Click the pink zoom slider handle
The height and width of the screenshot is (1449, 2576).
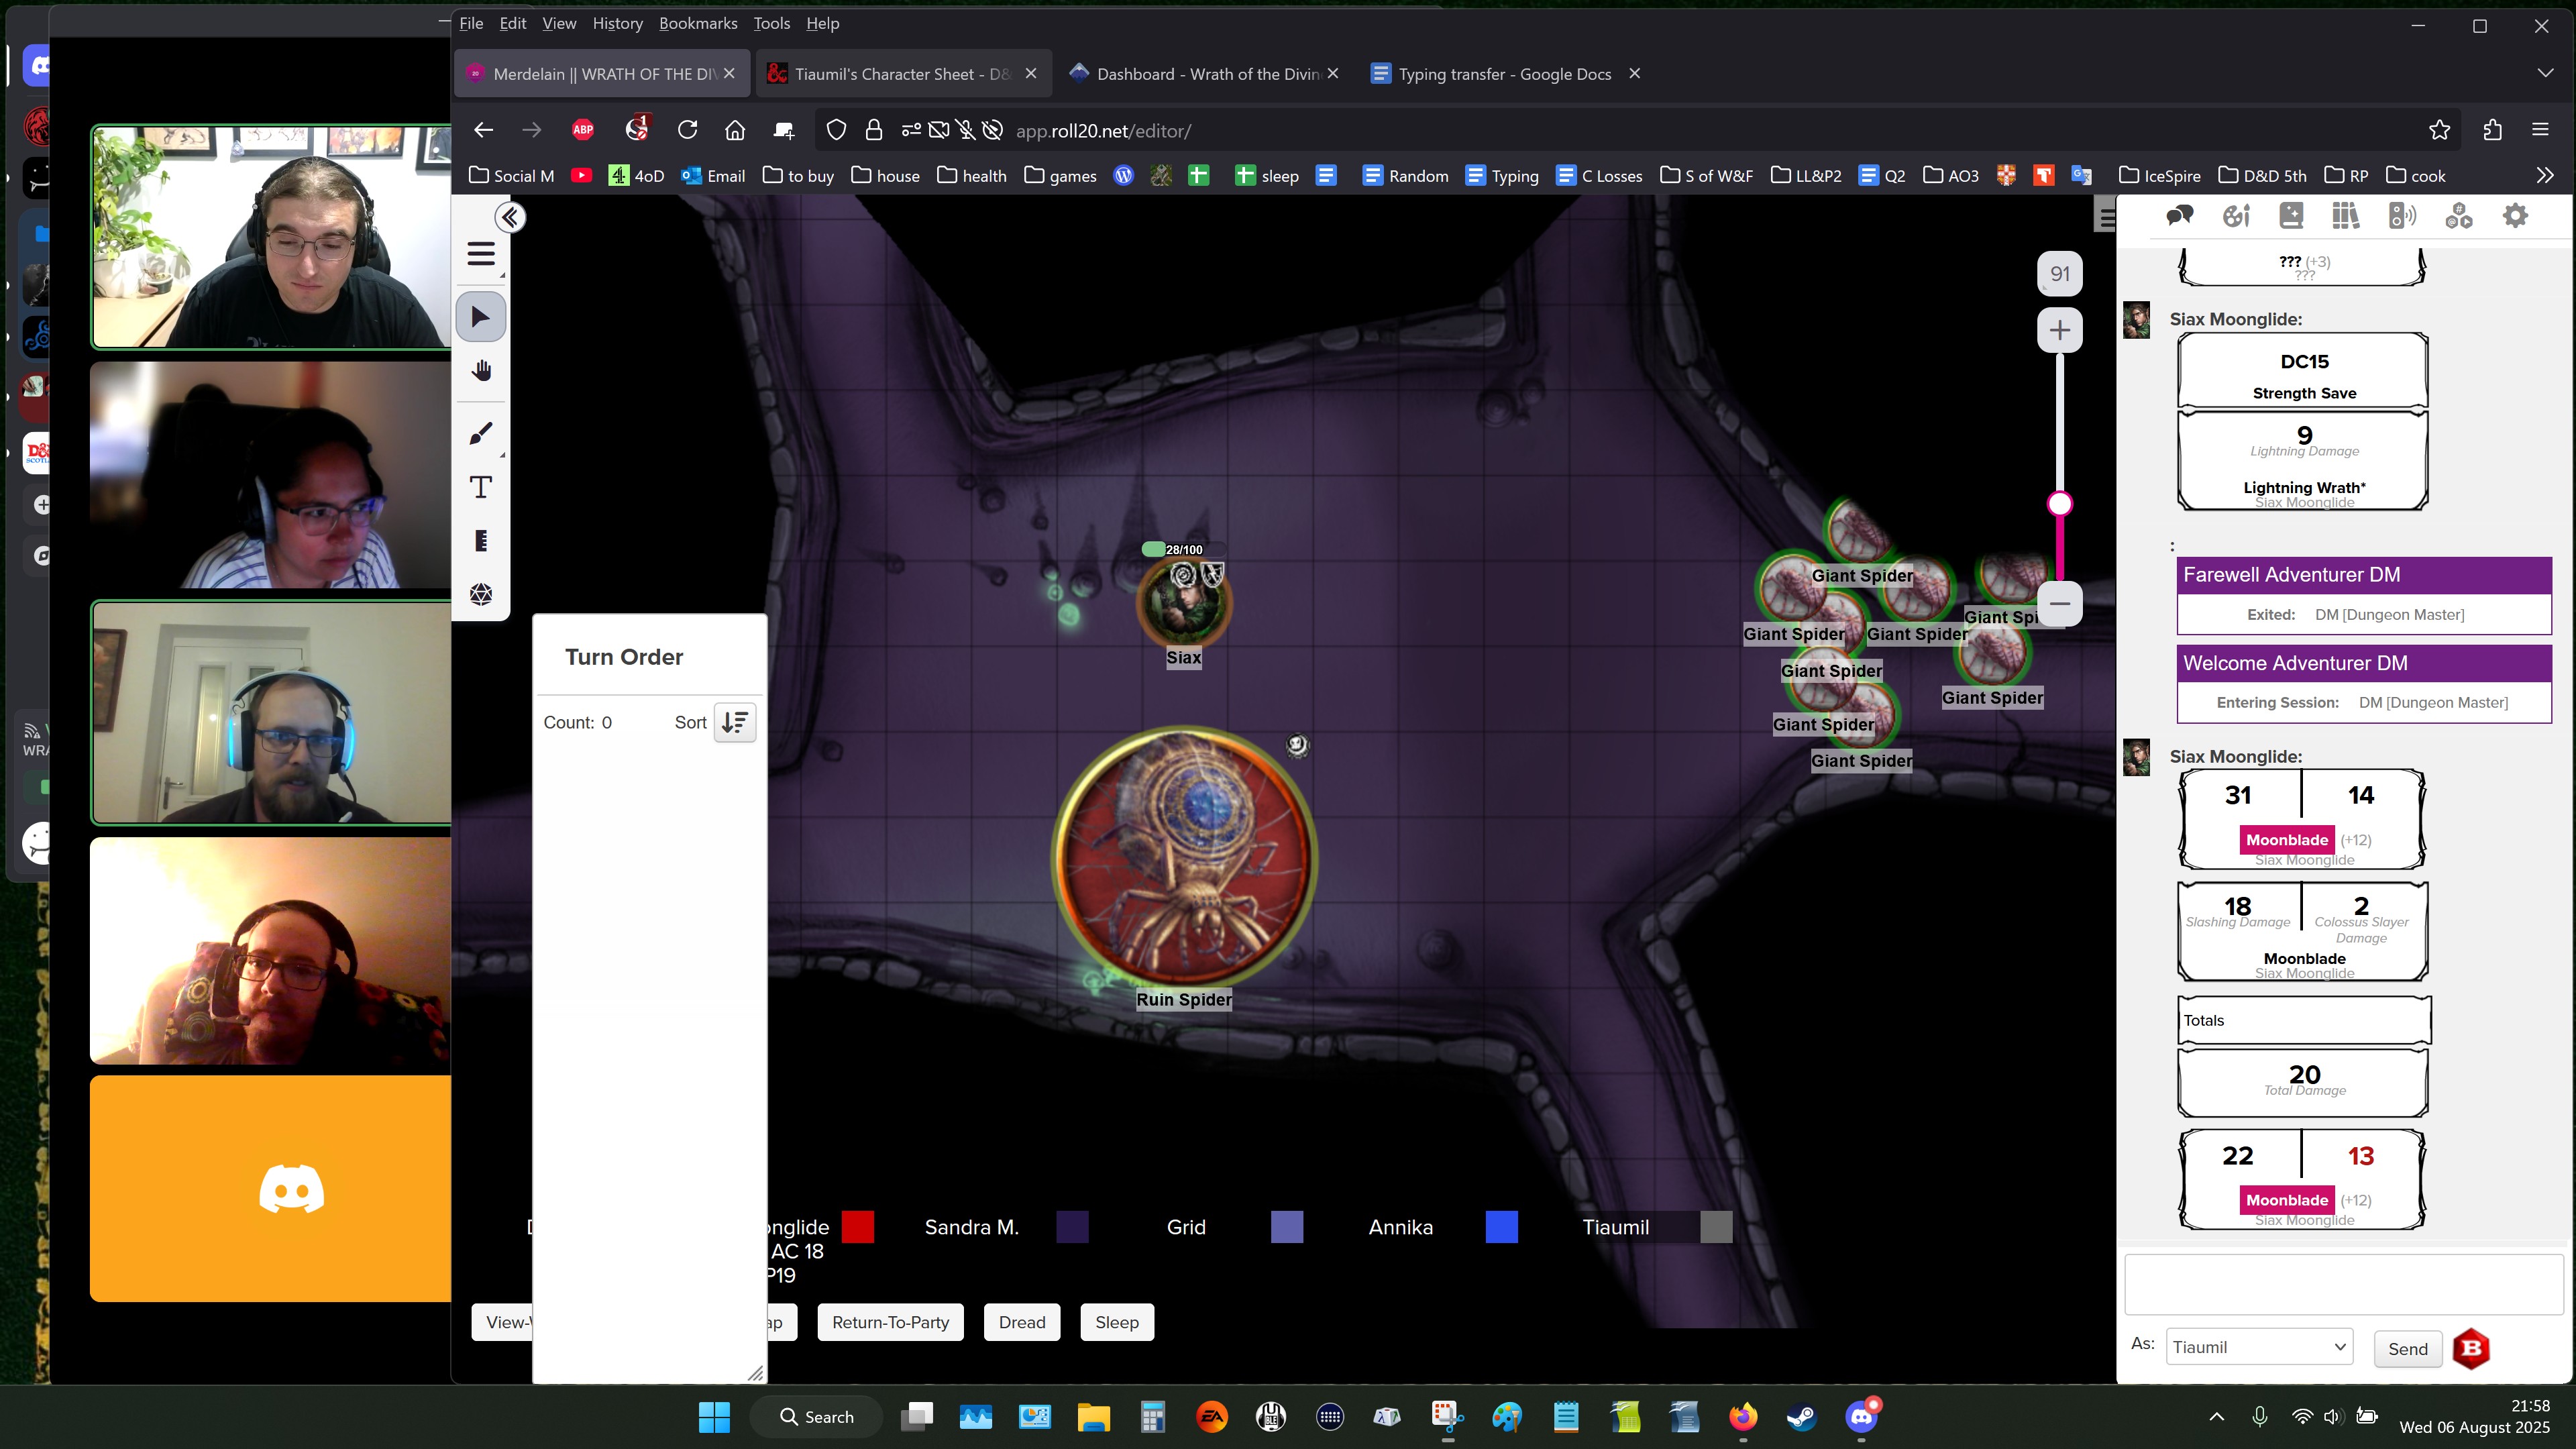(2059, 503)
